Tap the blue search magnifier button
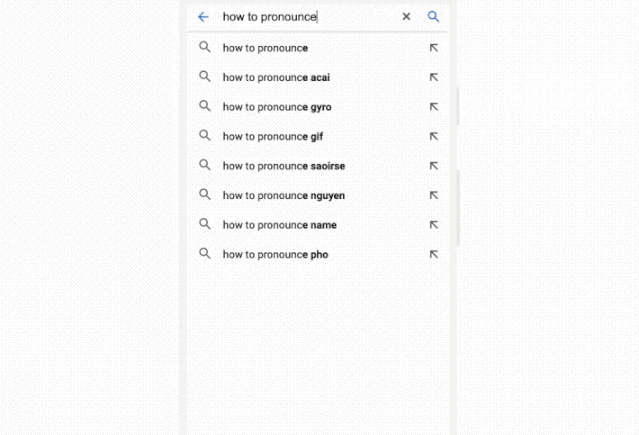Image resolution: width=639 pixels, height=435 pixels. [433, 17]
